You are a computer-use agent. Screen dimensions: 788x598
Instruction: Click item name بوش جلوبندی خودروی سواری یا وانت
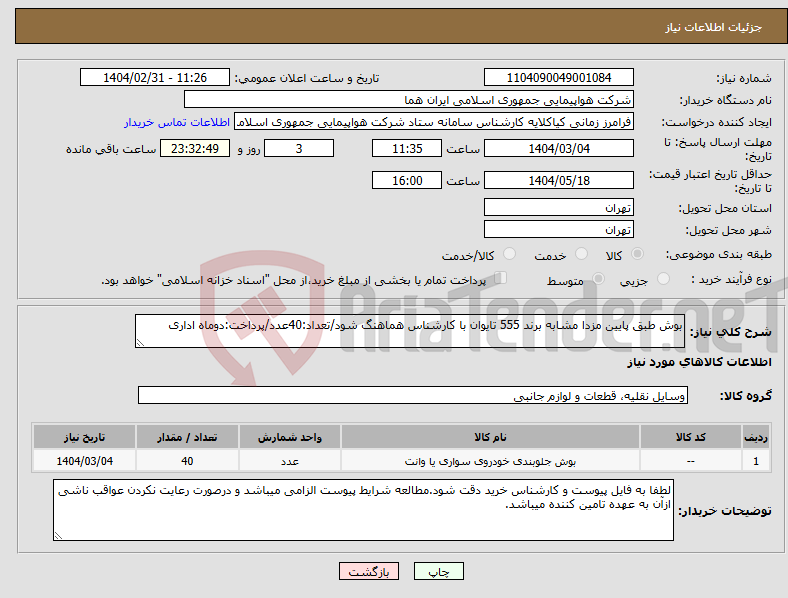coord(490,461)
